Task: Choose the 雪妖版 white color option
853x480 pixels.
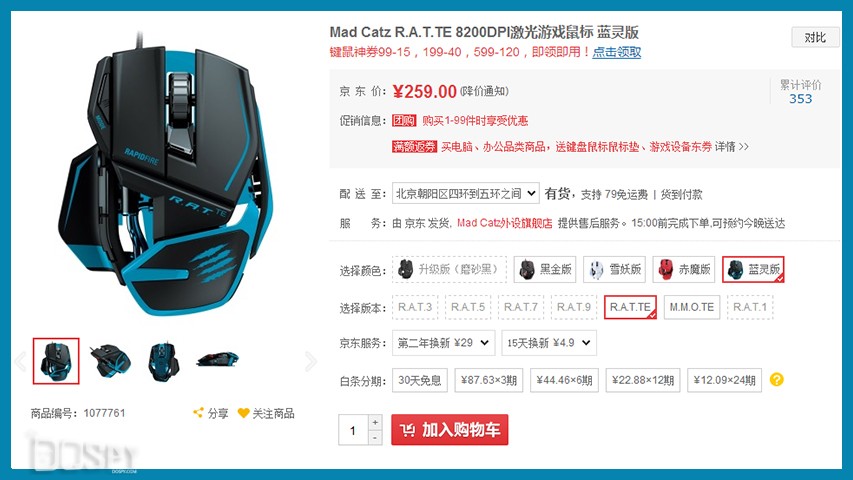Action: (x=614, y=269)
